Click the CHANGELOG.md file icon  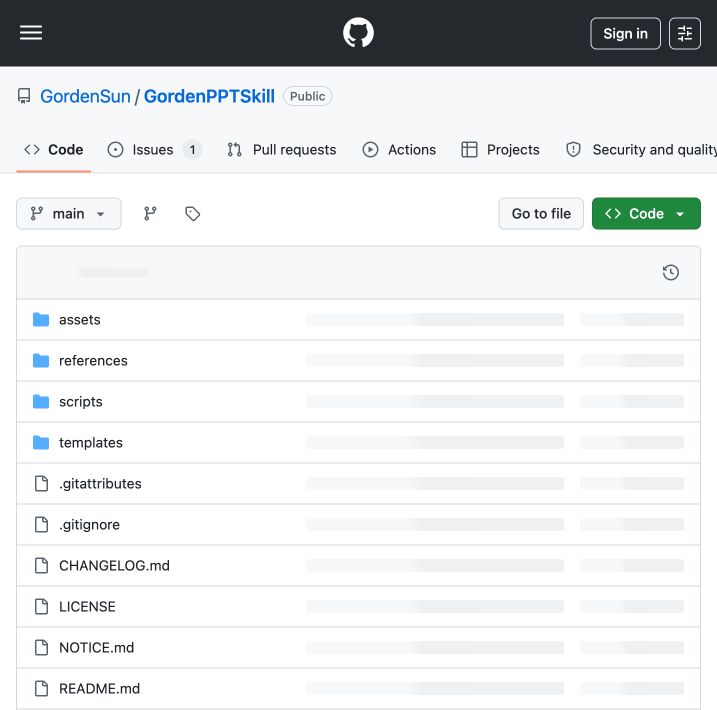click(x=42, y=566)
